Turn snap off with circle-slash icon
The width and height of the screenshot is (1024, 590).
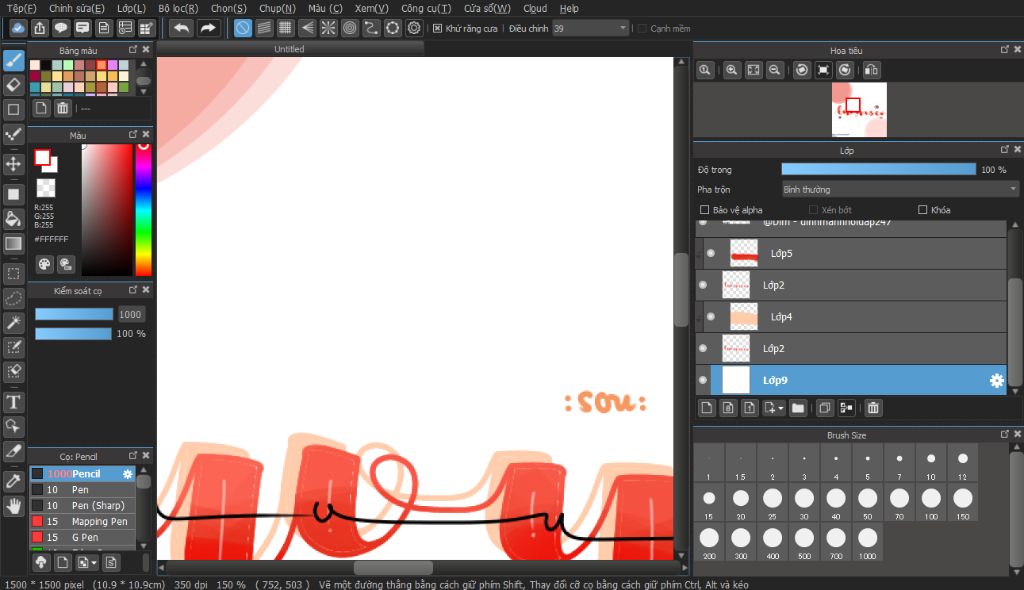coord(242,28)
